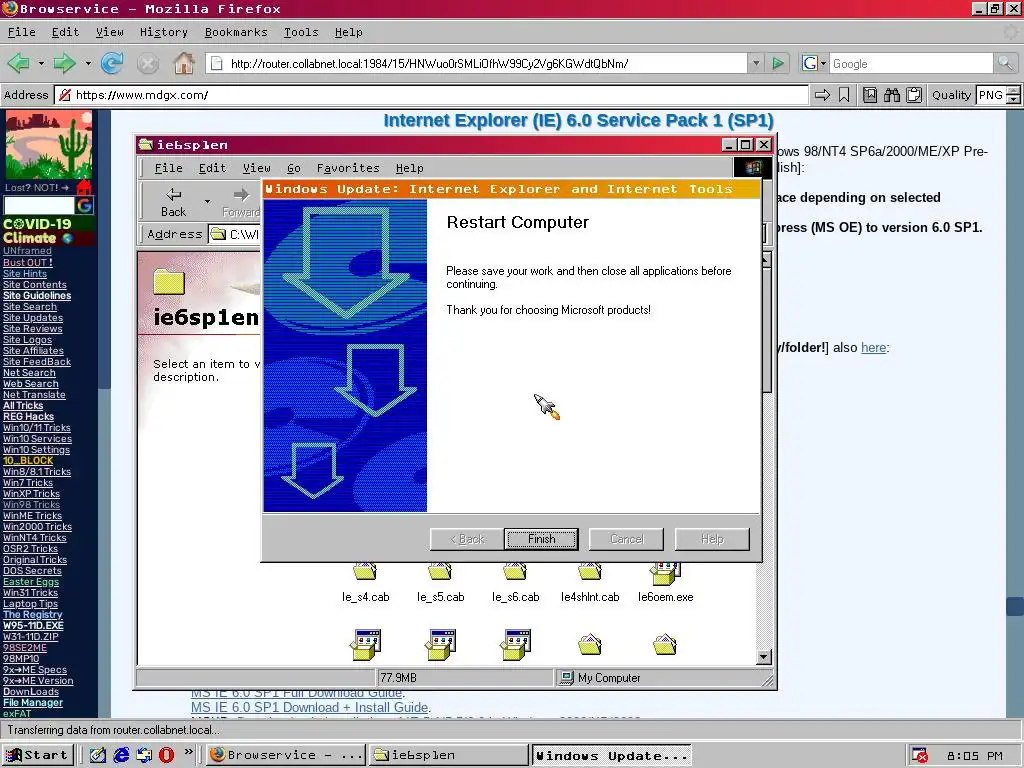This screenshot has height=768, width=1024.
Task: Click the Outlook Express quick launch icon
Action: pyautogui.click(x=144, y=755)
